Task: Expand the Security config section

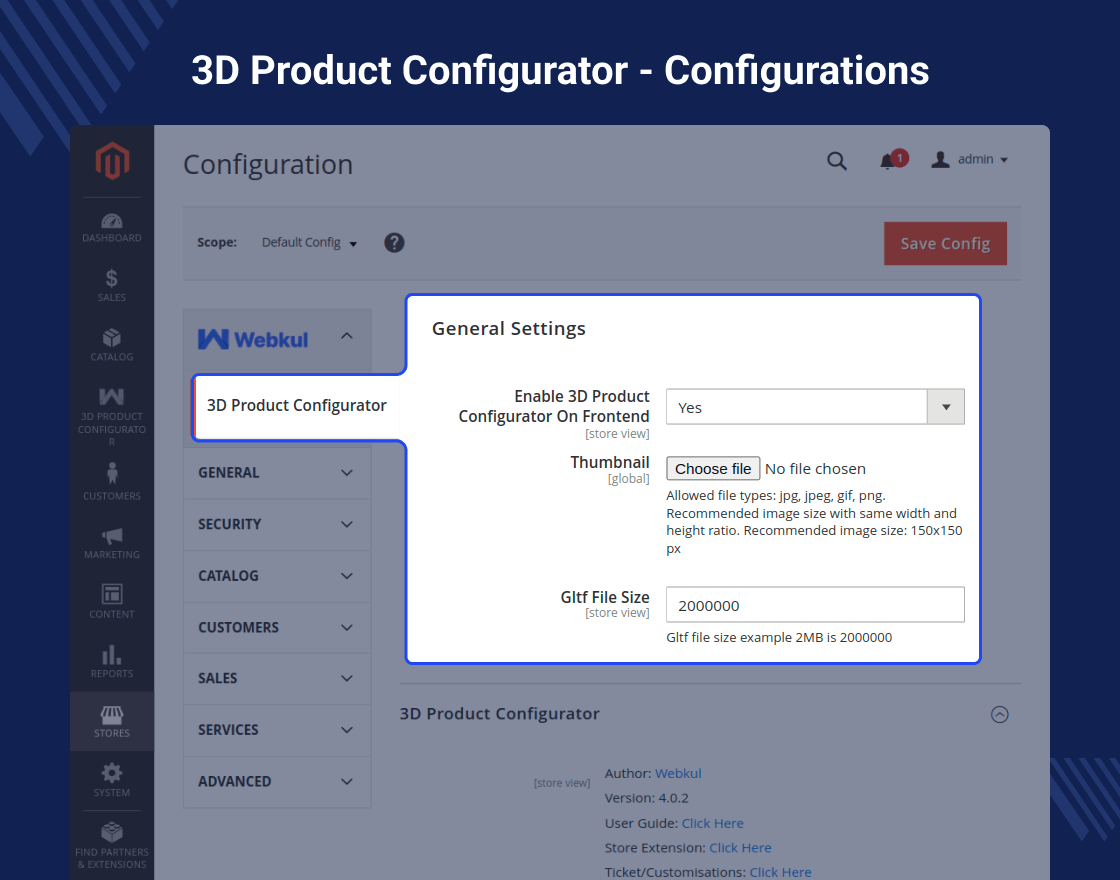Action: (x=277, y=524)
